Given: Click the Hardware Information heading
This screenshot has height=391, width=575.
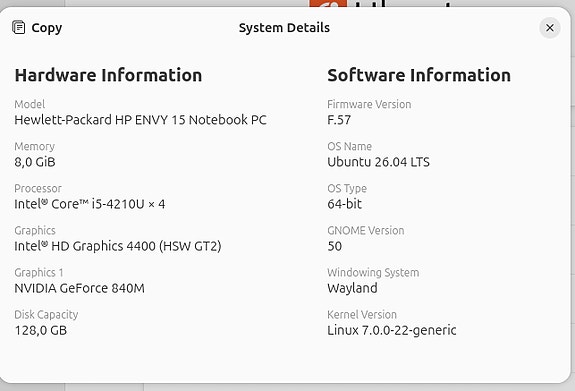Looking at the screenshot, I should pos(108,75).
